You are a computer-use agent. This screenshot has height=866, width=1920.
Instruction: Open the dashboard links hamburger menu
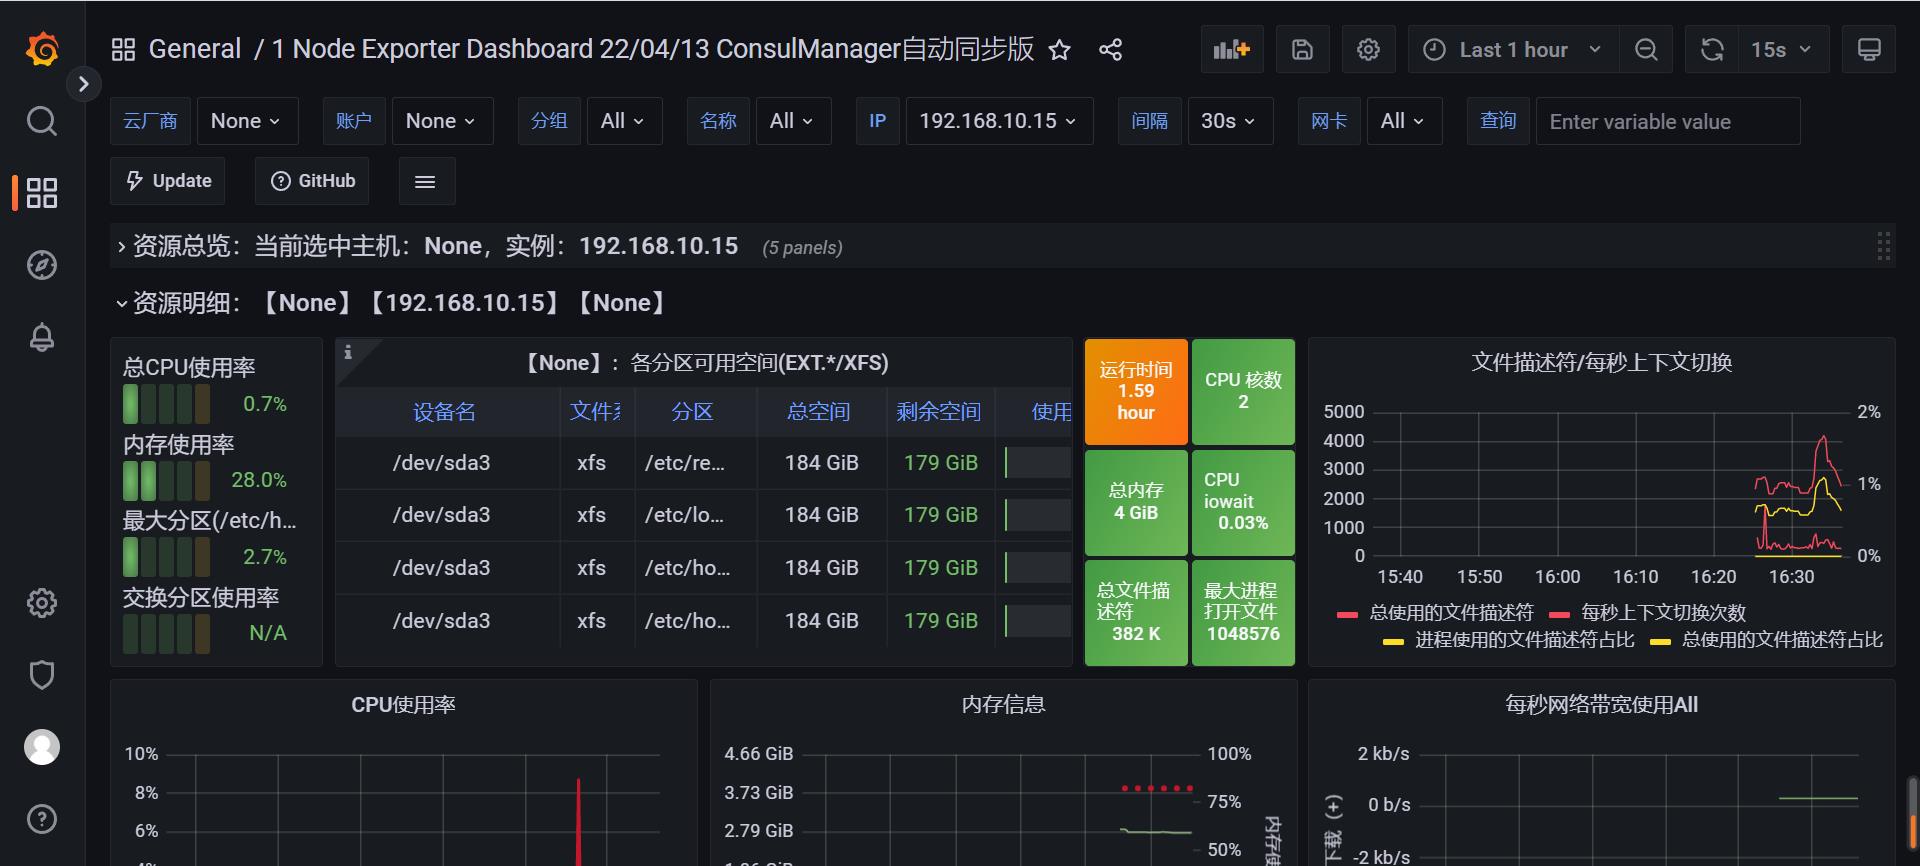tap(425, 181)
